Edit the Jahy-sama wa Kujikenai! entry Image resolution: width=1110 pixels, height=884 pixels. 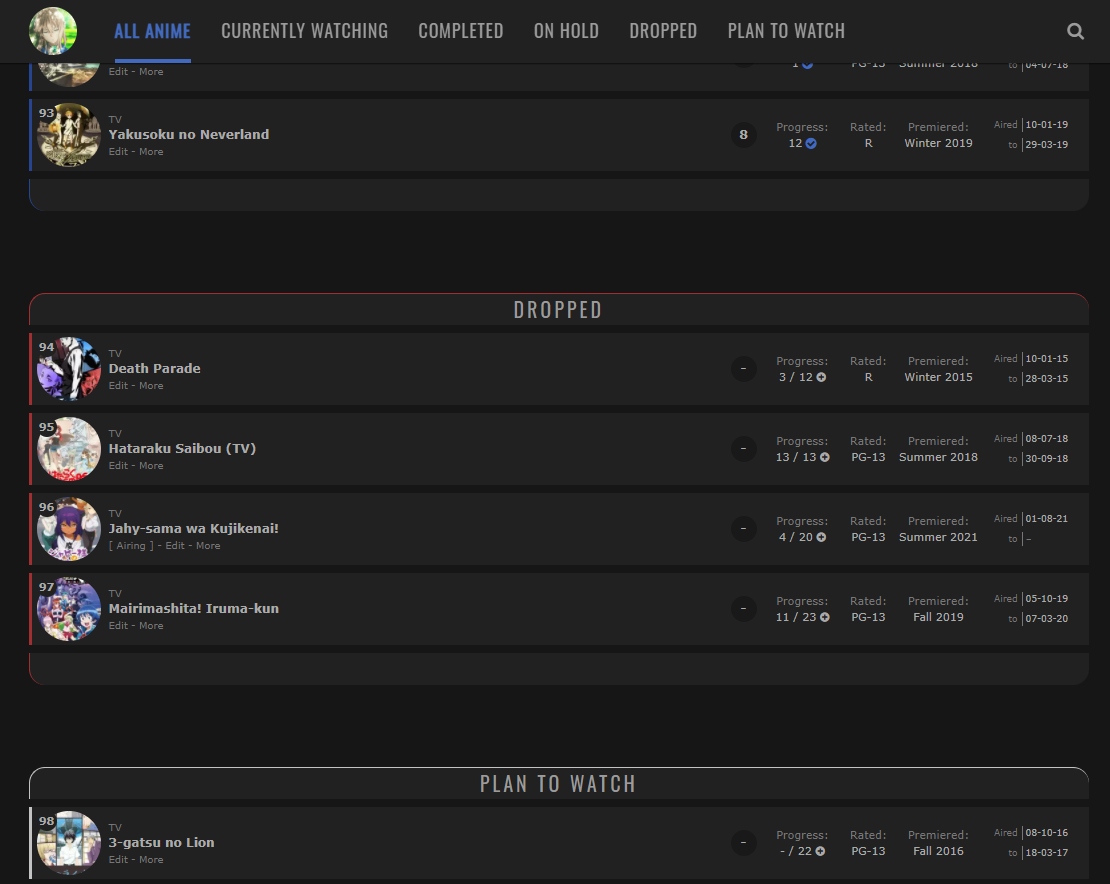coord(175,546)
